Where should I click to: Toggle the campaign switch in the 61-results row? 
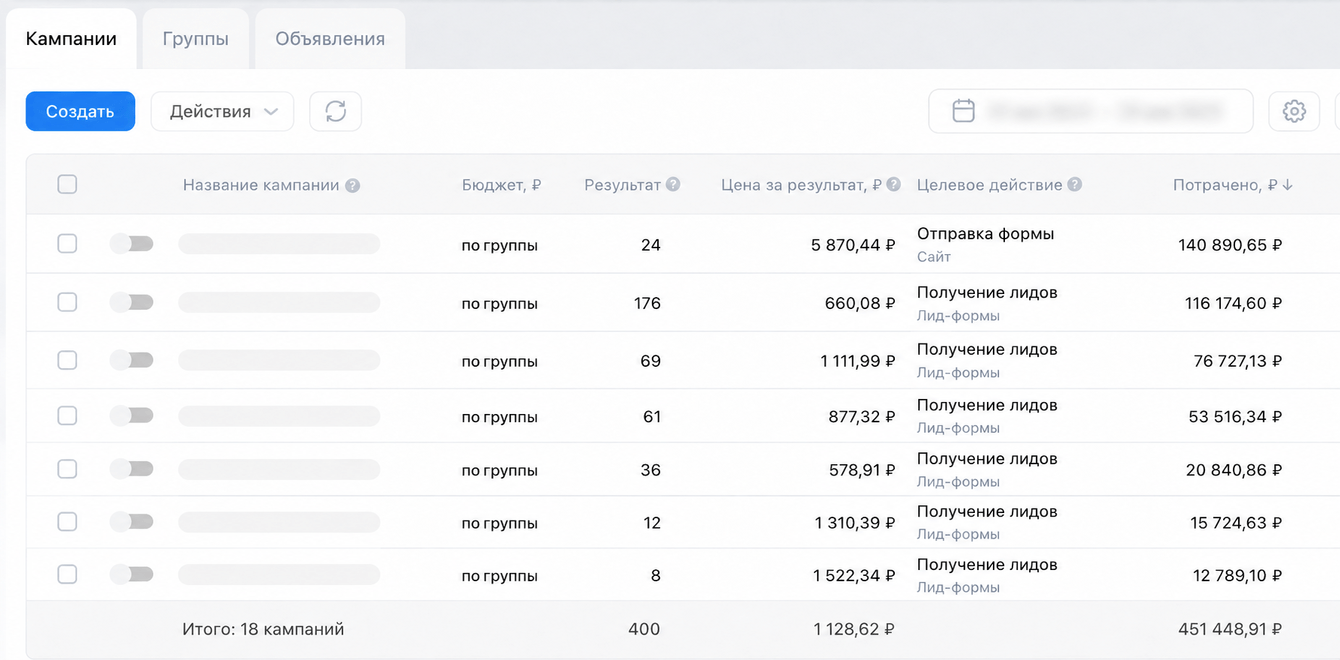pyautogui.click(x=132, y=416)
